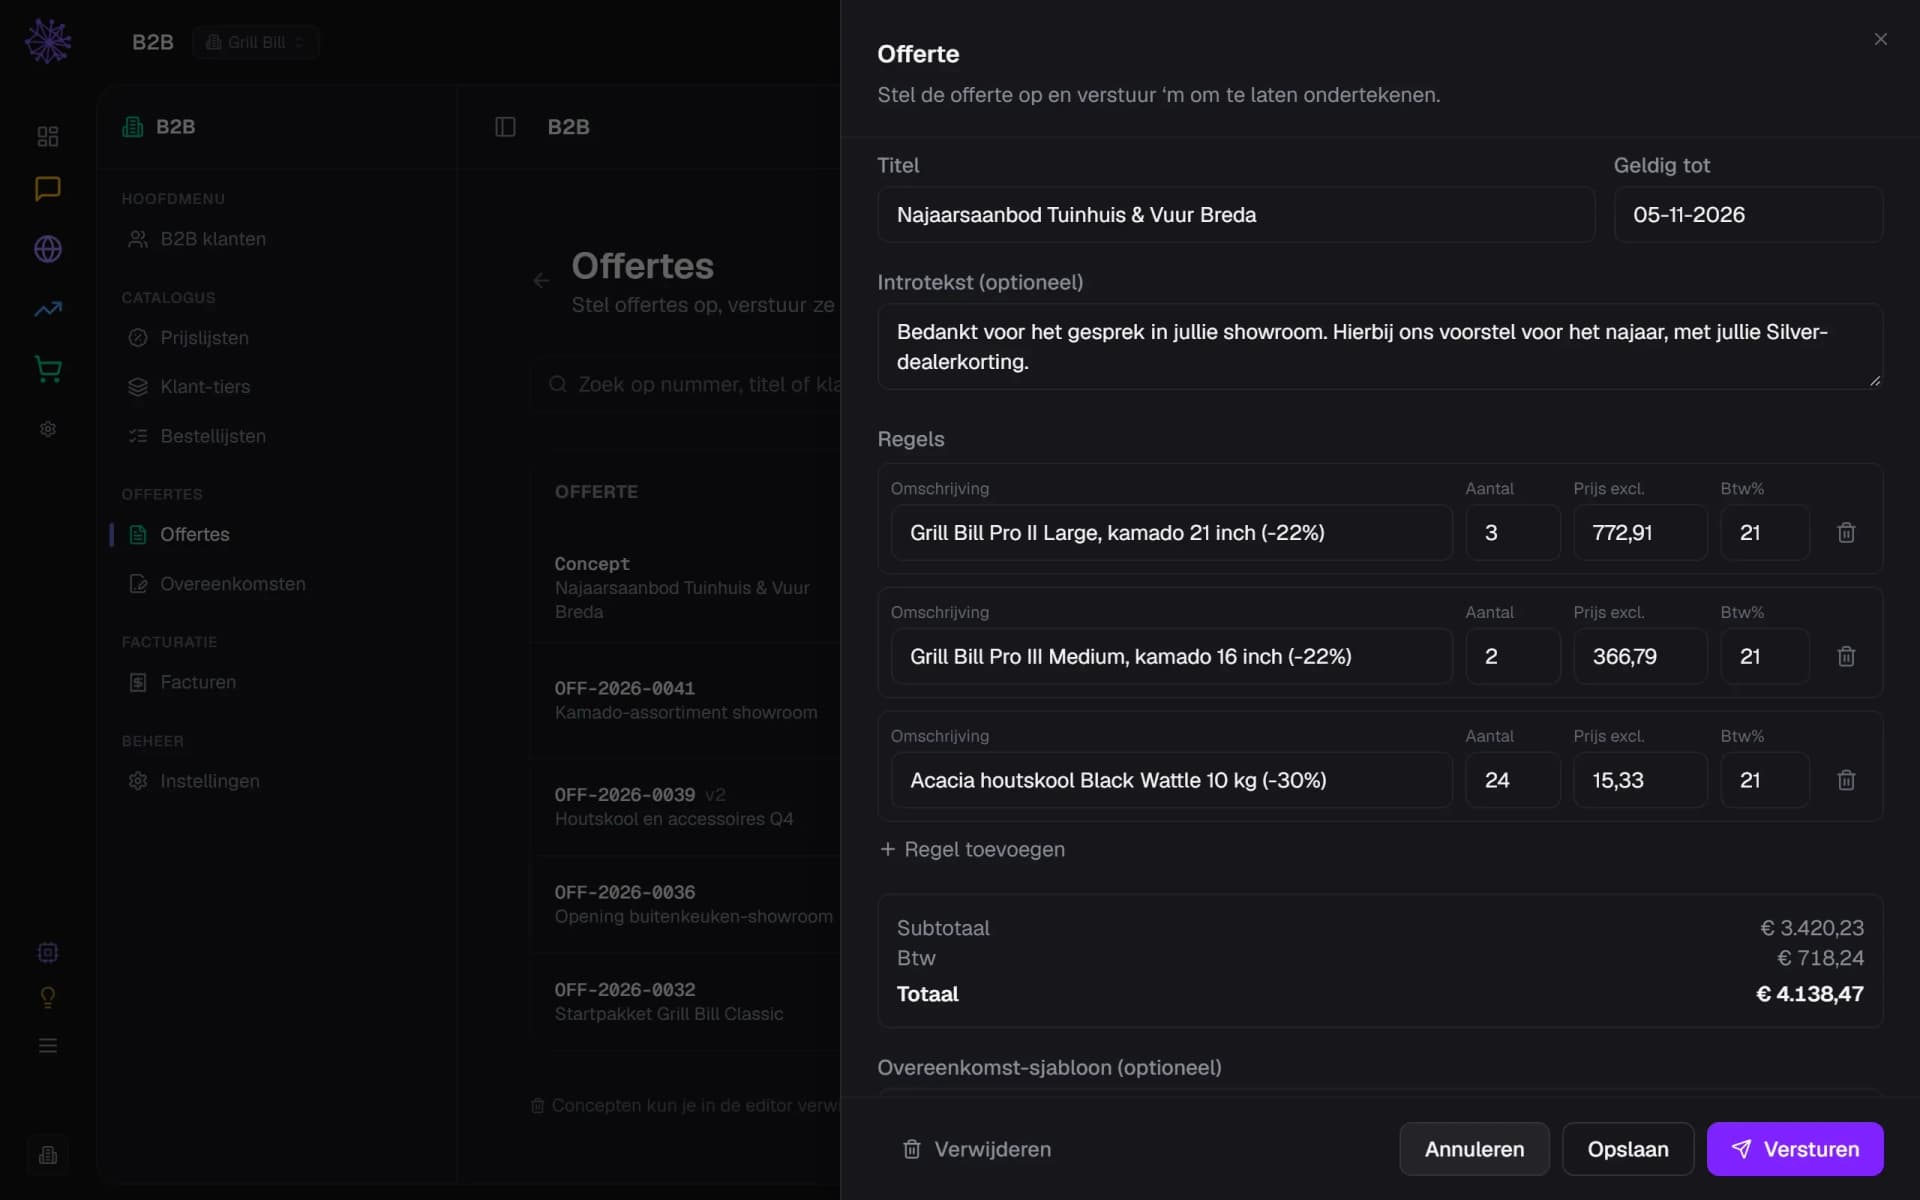1920x1200 pixels.
Task: Click the building icon at the rail bottom
Action: tap(48, 1155)
